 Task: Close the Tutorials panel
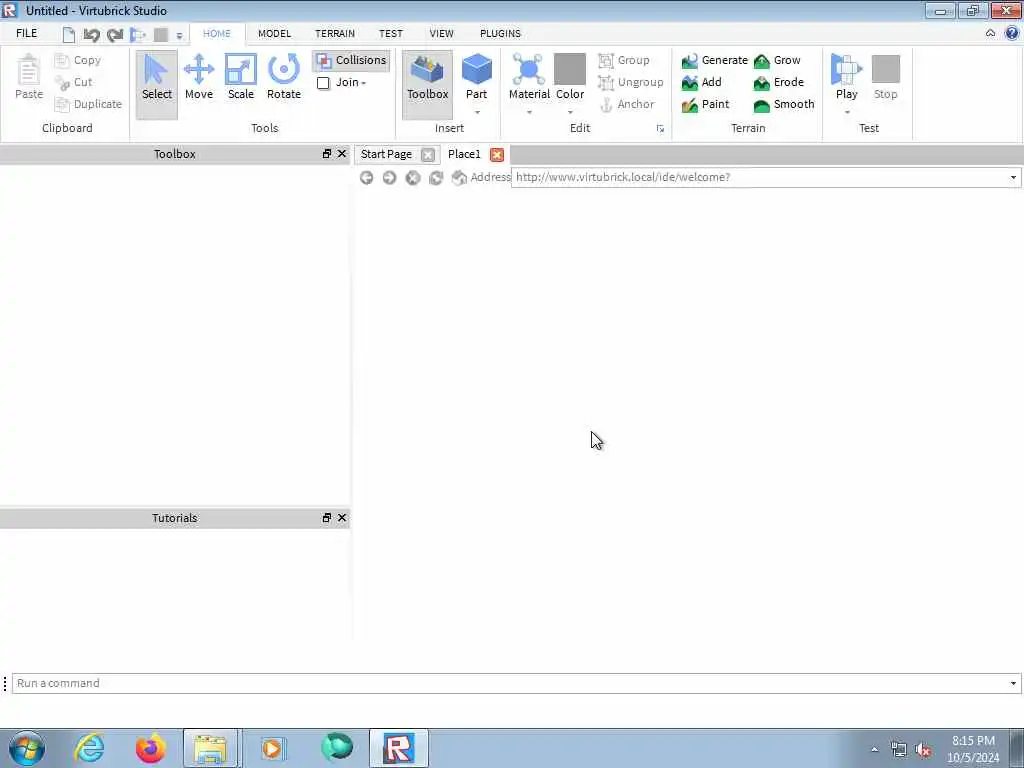(x=342, y=518)
